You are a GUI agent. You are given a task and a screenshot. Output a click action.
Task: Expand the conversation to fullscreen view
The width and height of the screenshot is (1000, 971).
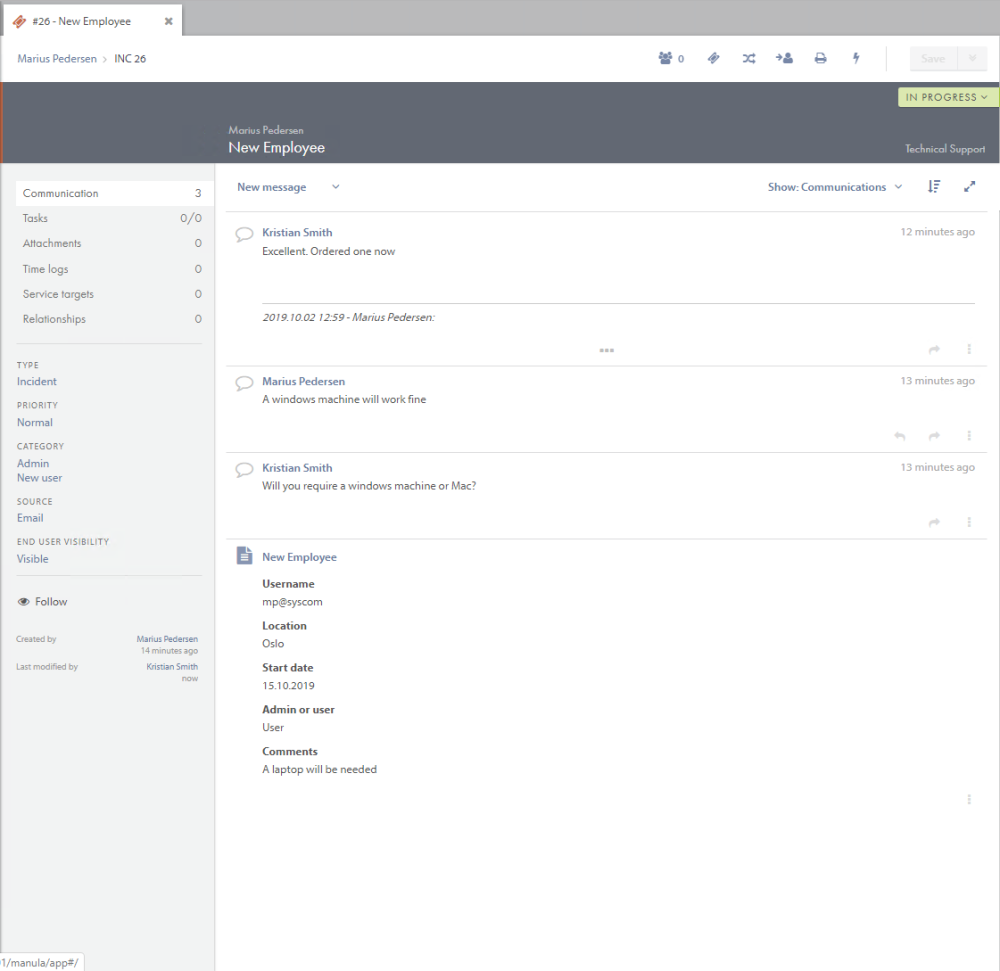pos(968,186)
